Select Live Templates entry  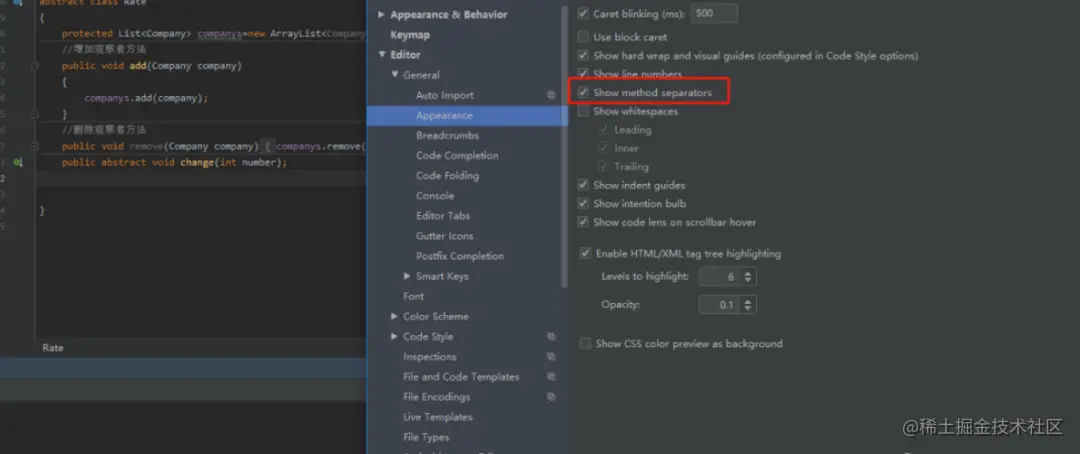pos(438,417)
